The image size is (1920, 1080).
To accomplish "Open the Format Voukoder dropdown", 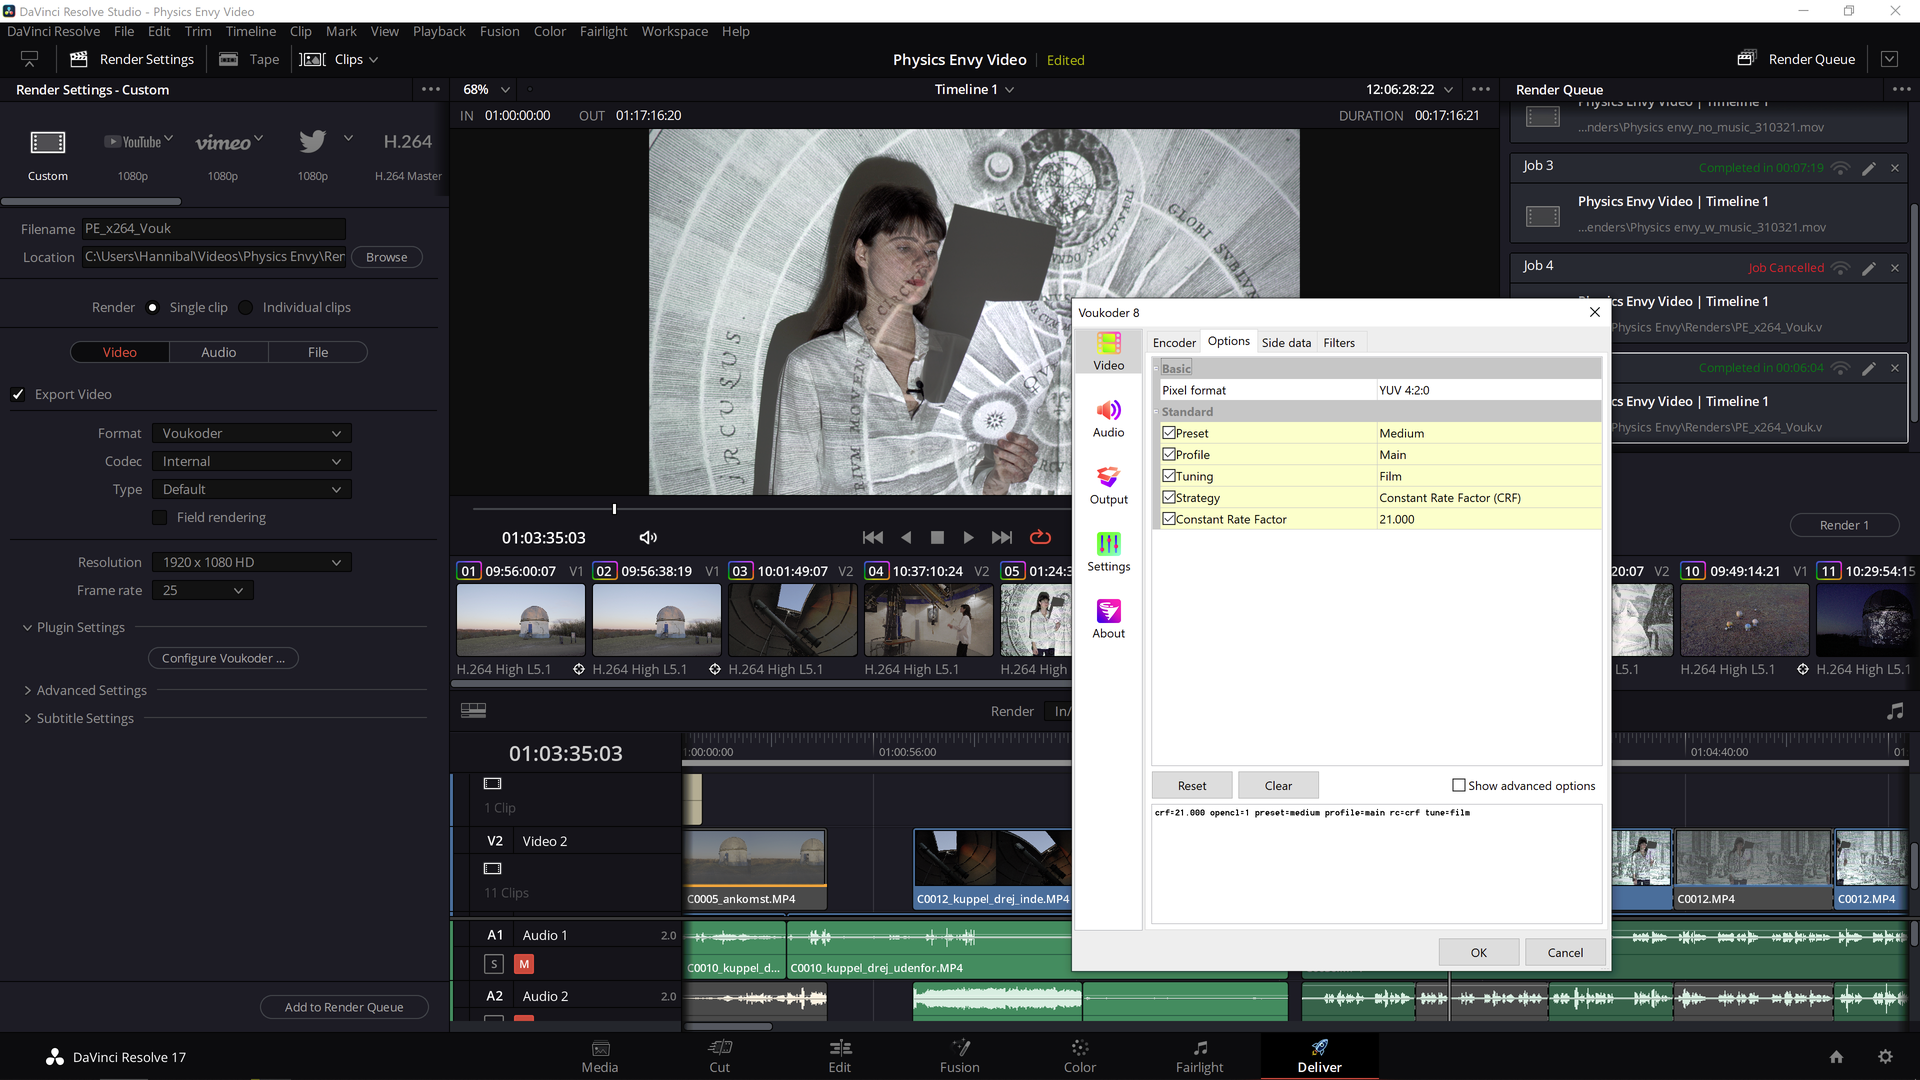I will [252, 433].
